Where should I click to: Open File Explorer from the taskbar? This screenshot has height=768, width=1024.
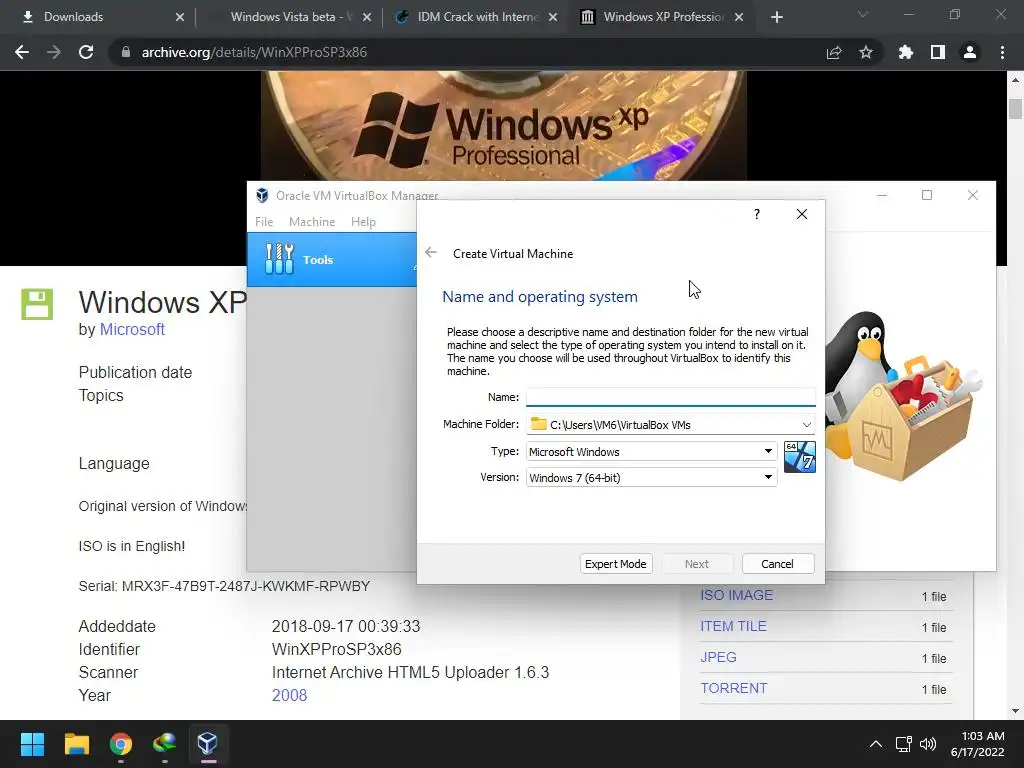[76, 744]
